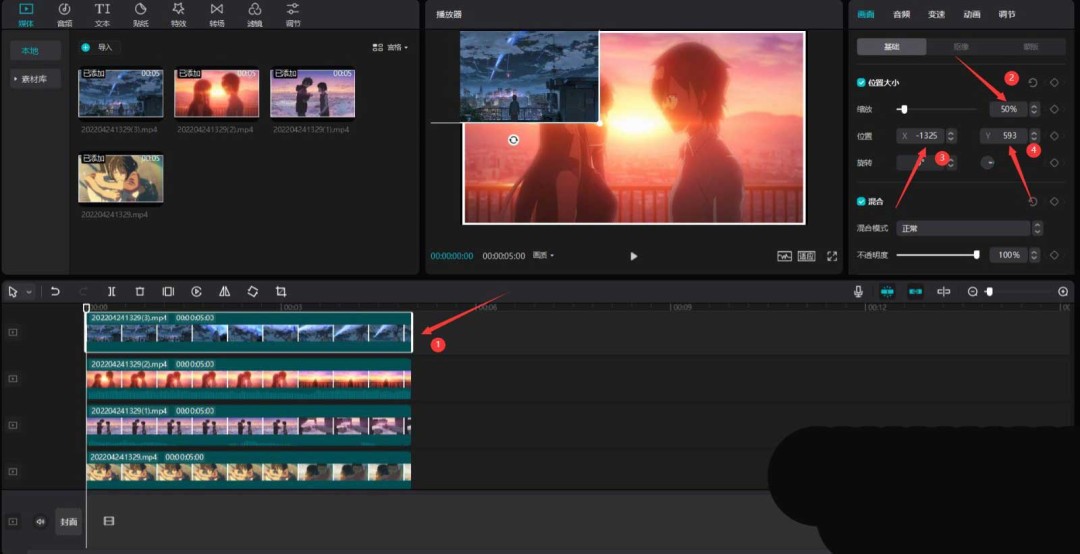Uncheck the 混合 checkbox
Screen dimensions: 1080x554
(862, 201)
